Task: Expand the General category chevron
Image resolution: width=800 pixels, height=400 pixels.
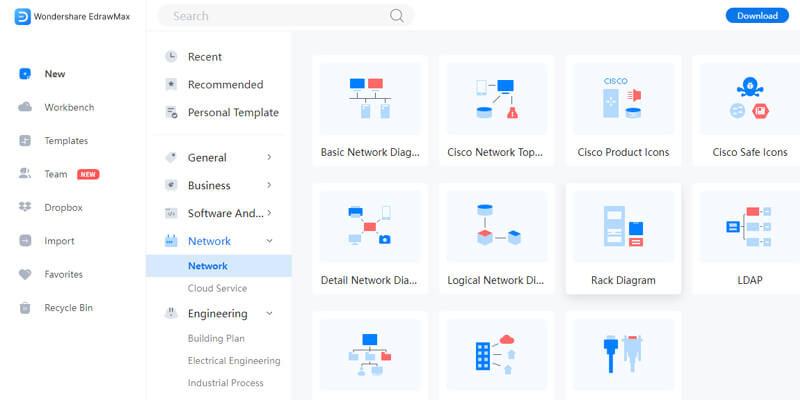Action: 269,157
